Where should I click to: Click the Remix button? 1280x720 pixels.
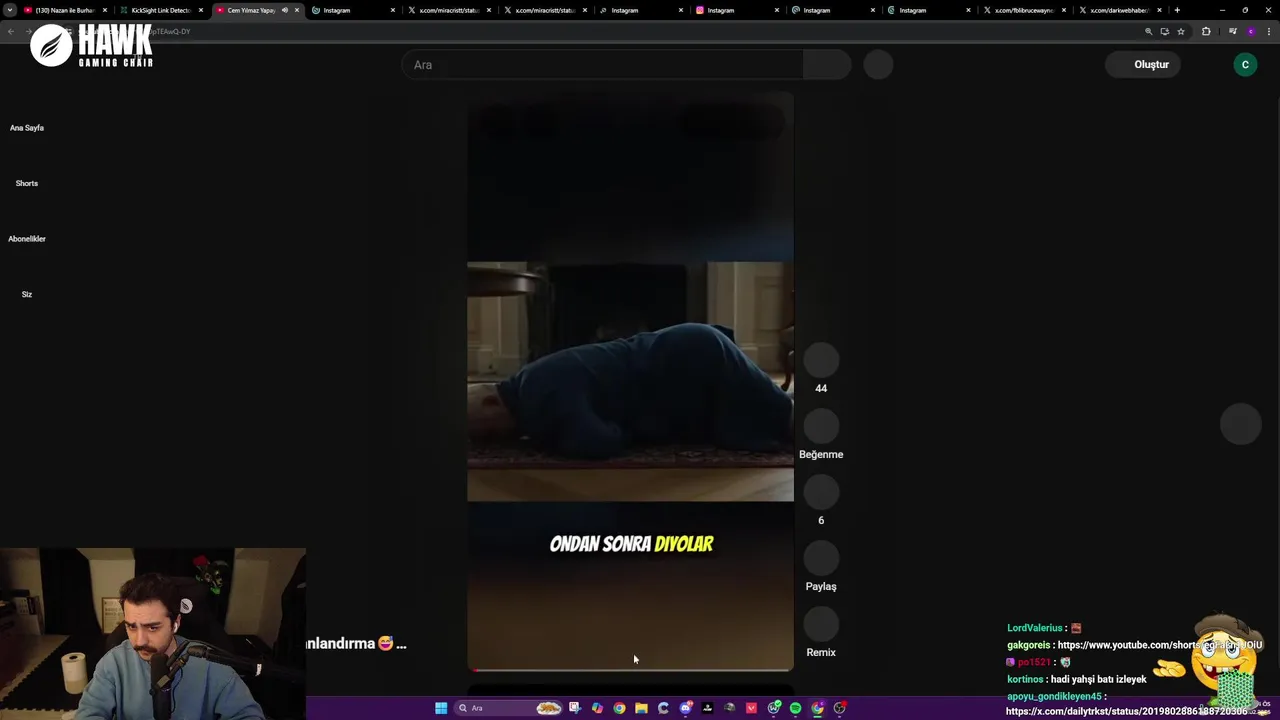click(821, 624)
